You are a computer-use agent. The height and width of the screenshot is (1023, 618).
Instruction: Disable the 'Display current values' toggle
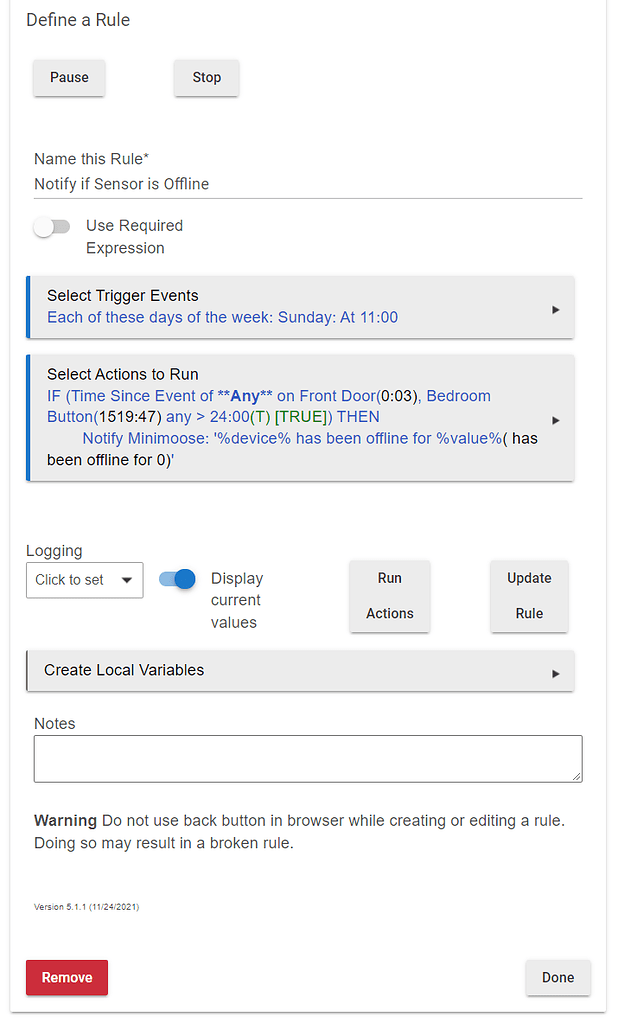pyautogui.click(x=176, y=579)
